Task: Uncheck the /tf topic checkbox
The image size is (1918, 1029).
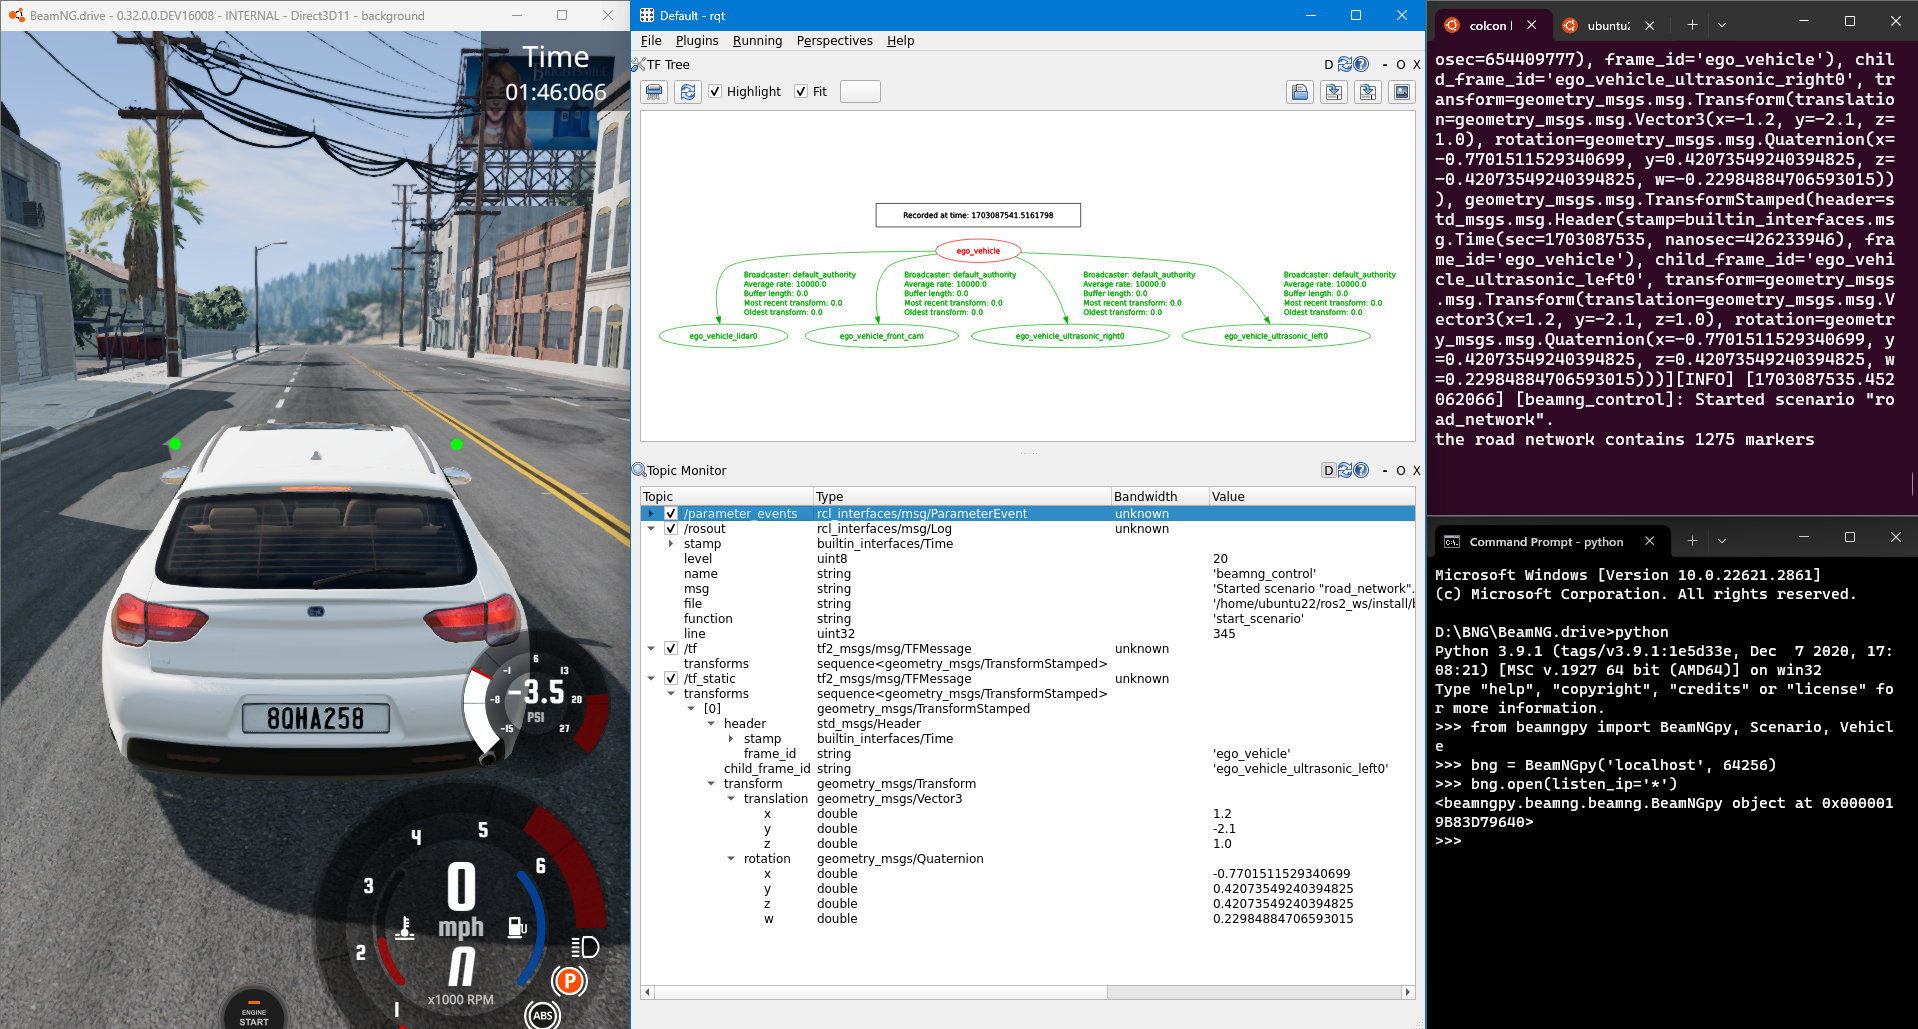Action: coord(671,649)
